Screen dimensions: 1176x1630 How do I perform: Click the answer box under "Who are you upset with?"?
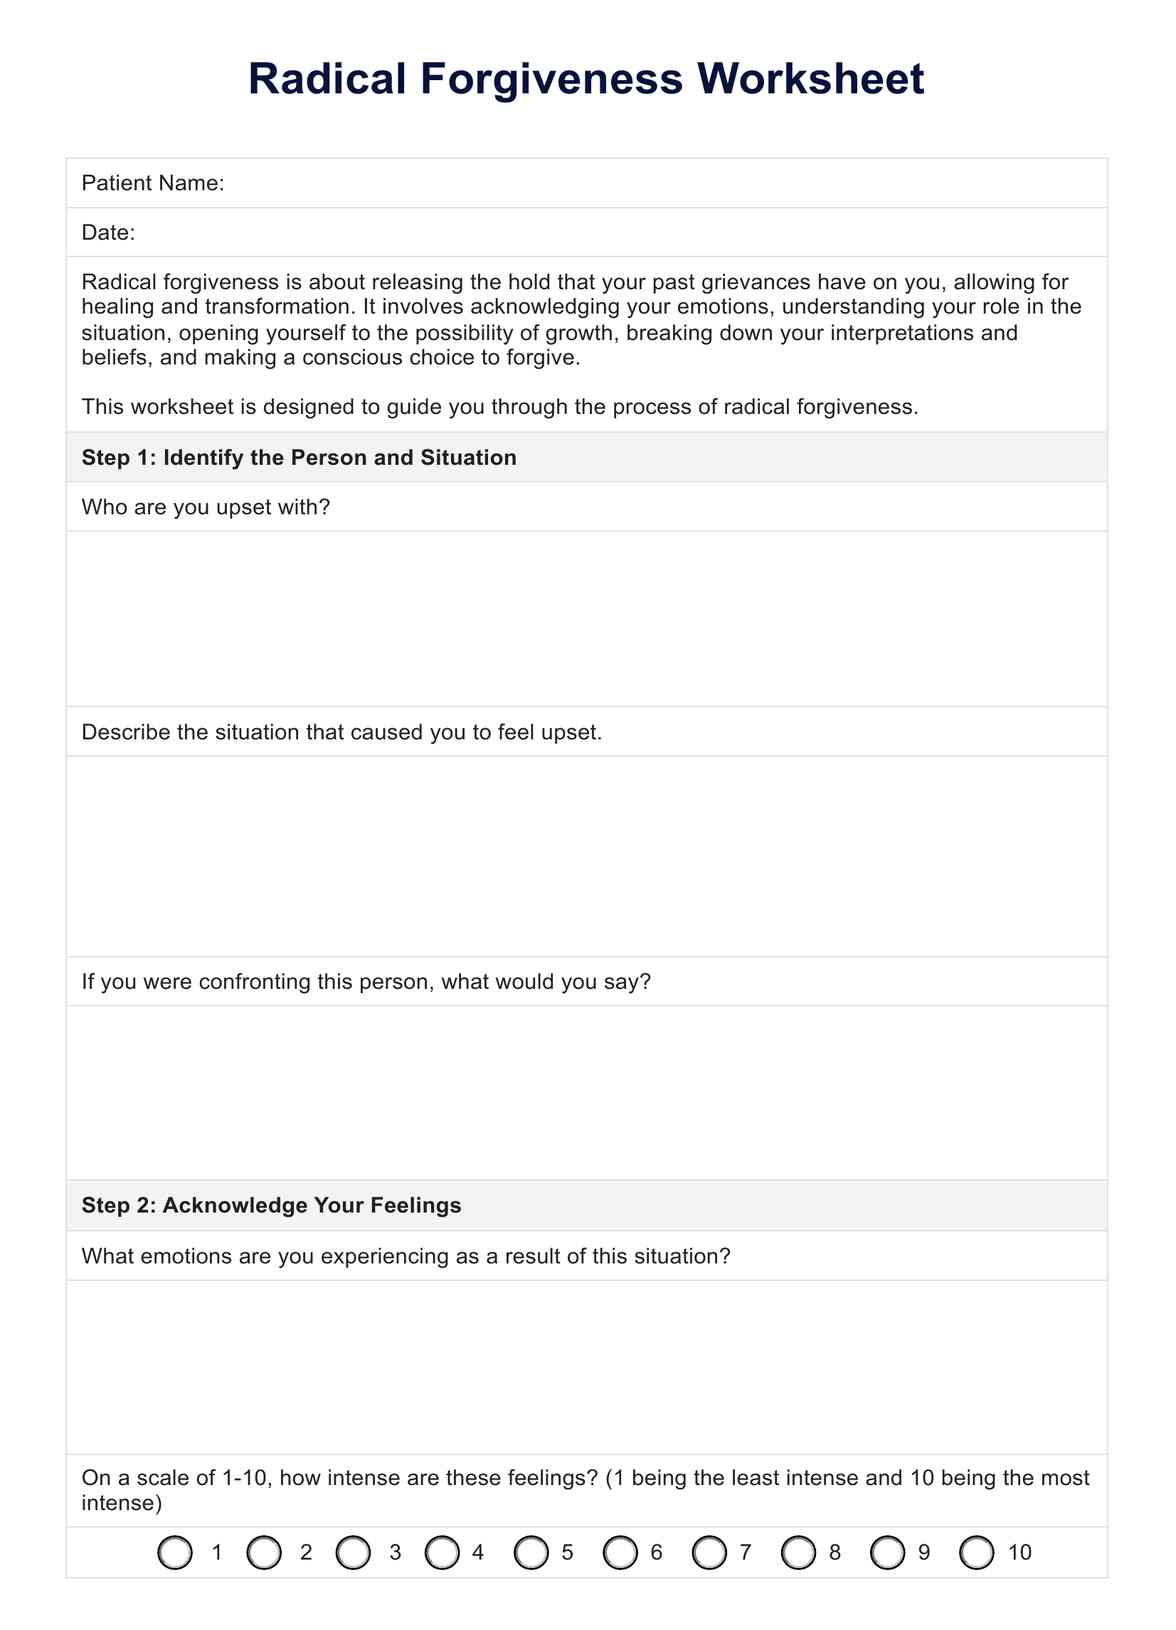587,618
